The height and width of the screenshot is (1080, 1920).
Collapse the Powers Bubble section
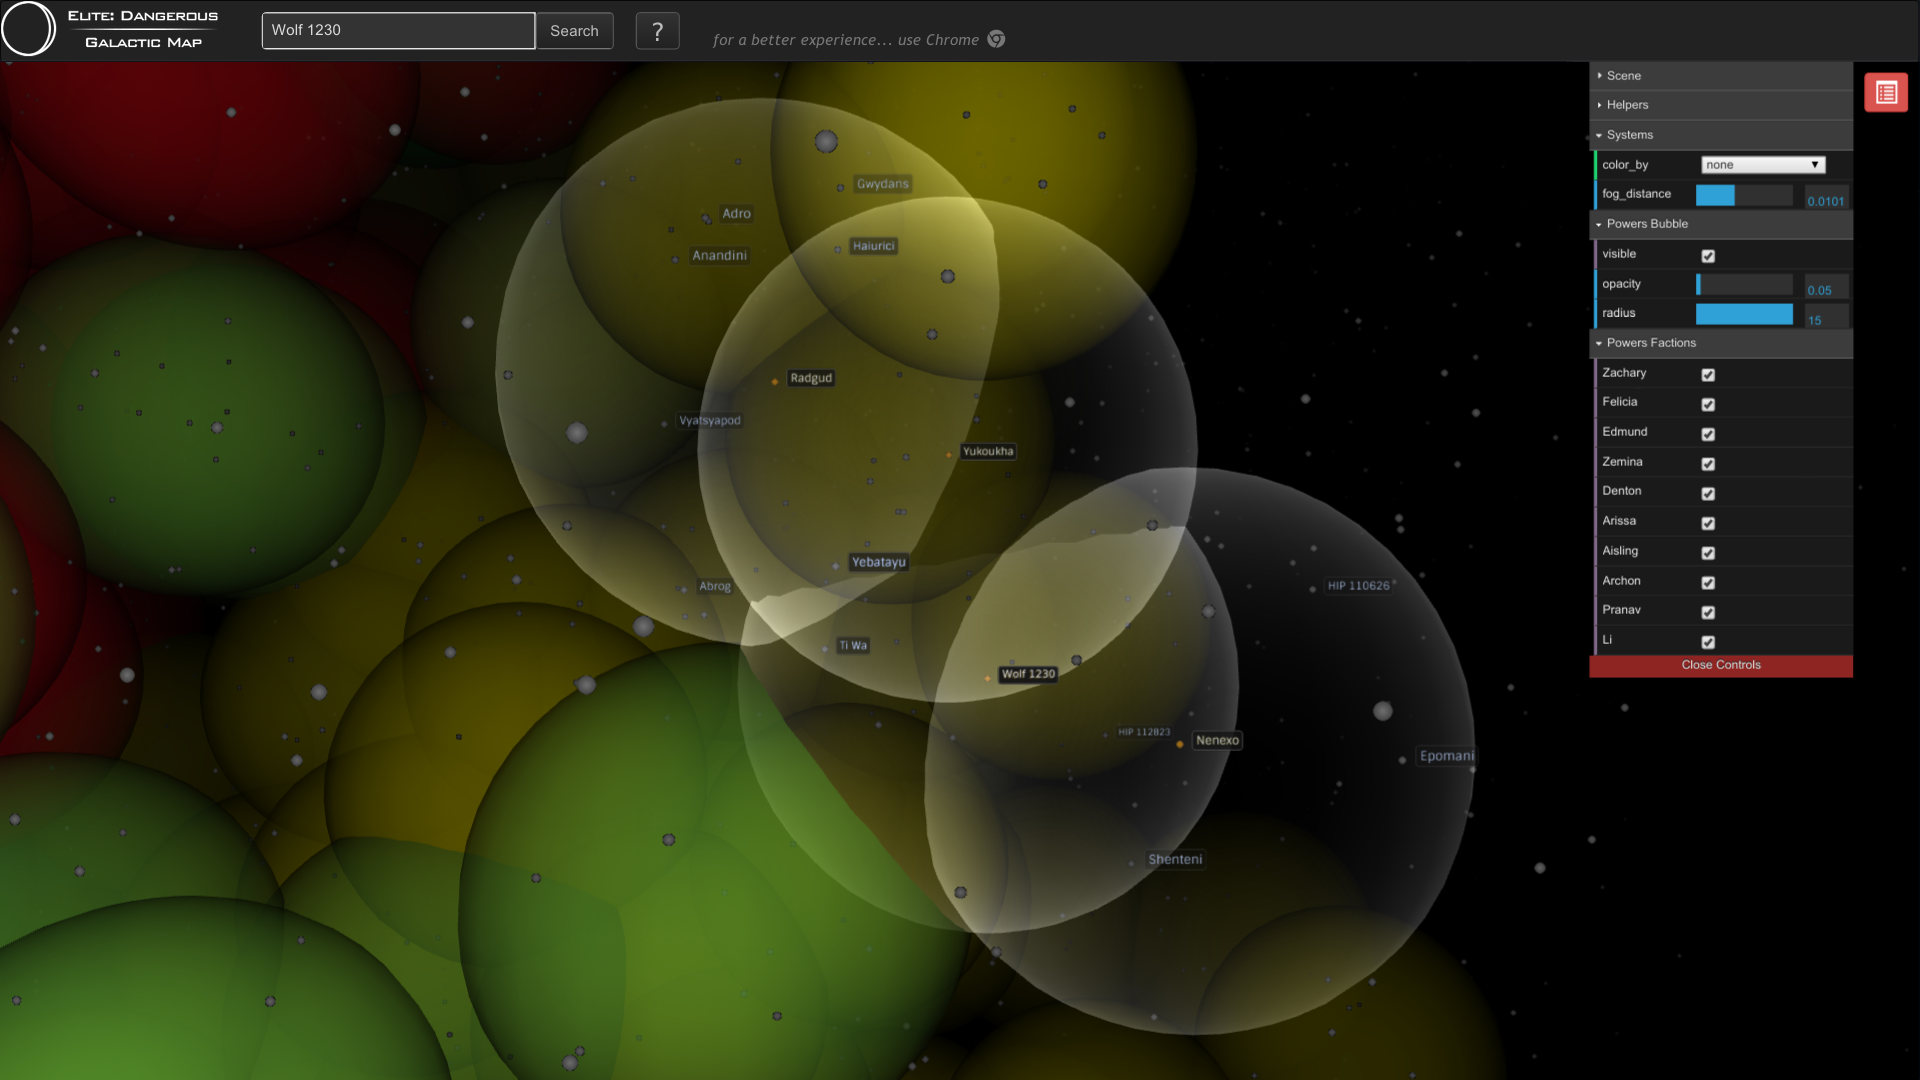click(x=1720, y=224)
